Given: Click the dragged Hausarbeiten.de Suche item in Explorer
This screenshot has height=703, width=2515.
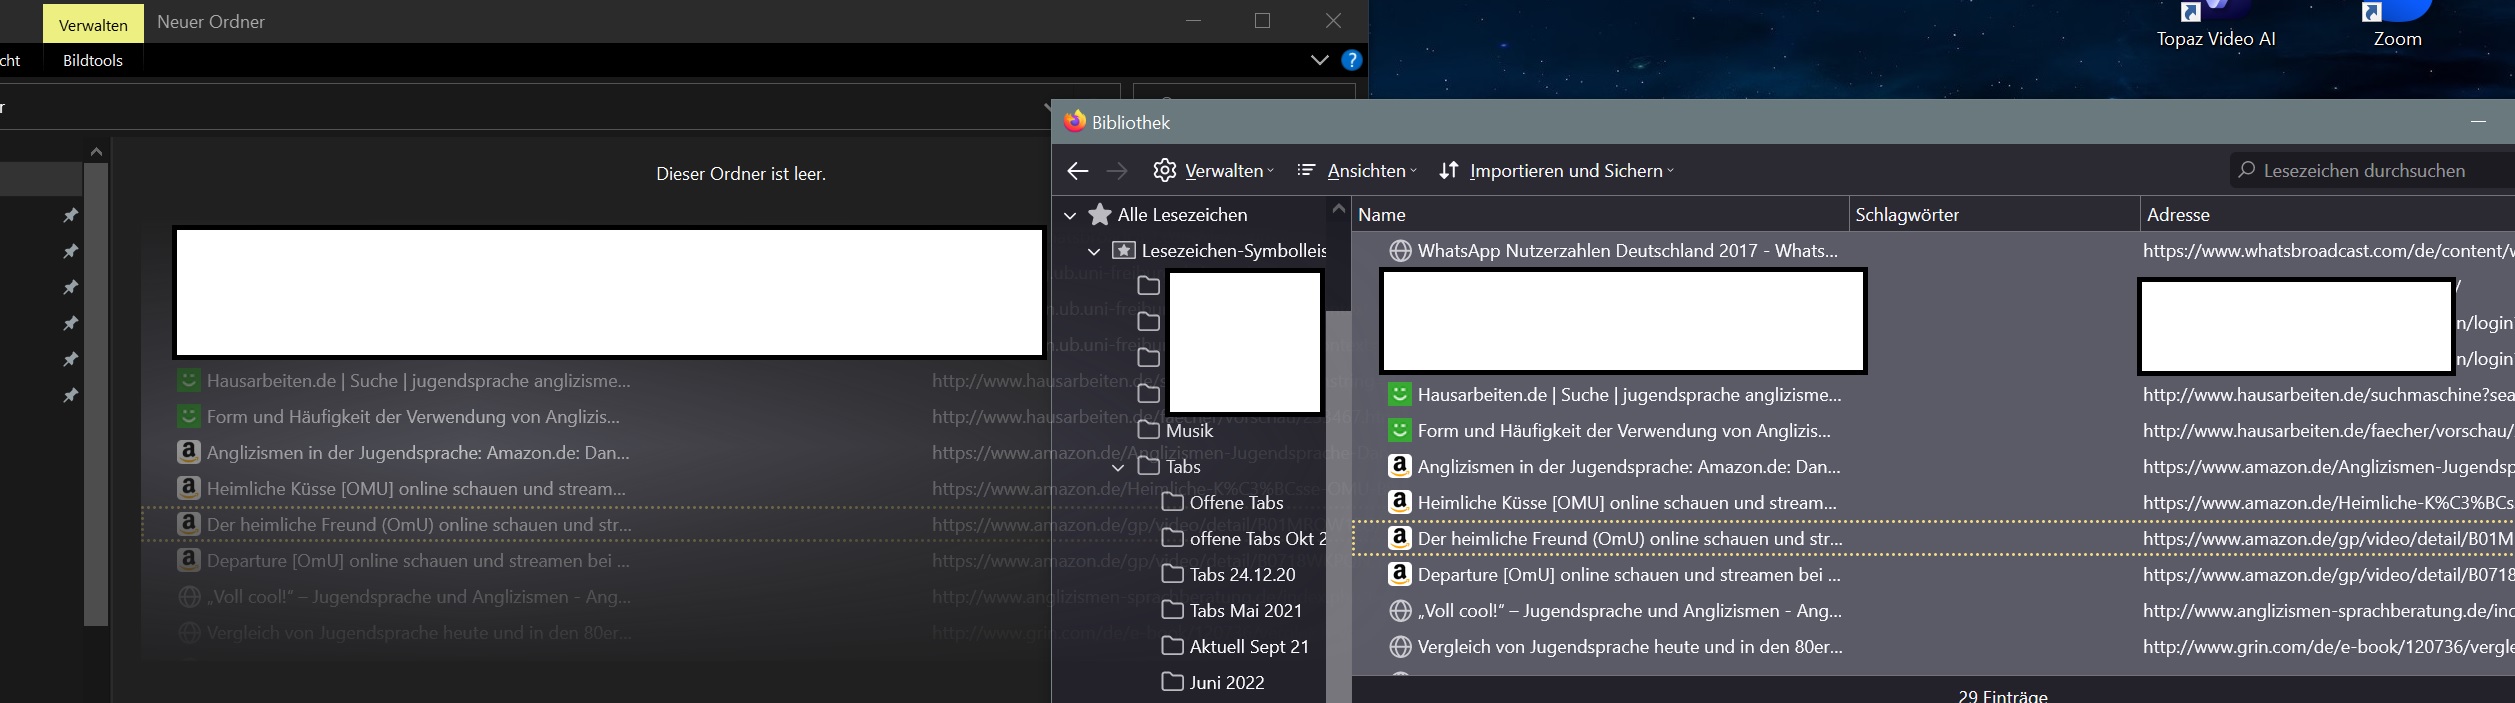Looking at the screenshot, I should tap(404, 381).
